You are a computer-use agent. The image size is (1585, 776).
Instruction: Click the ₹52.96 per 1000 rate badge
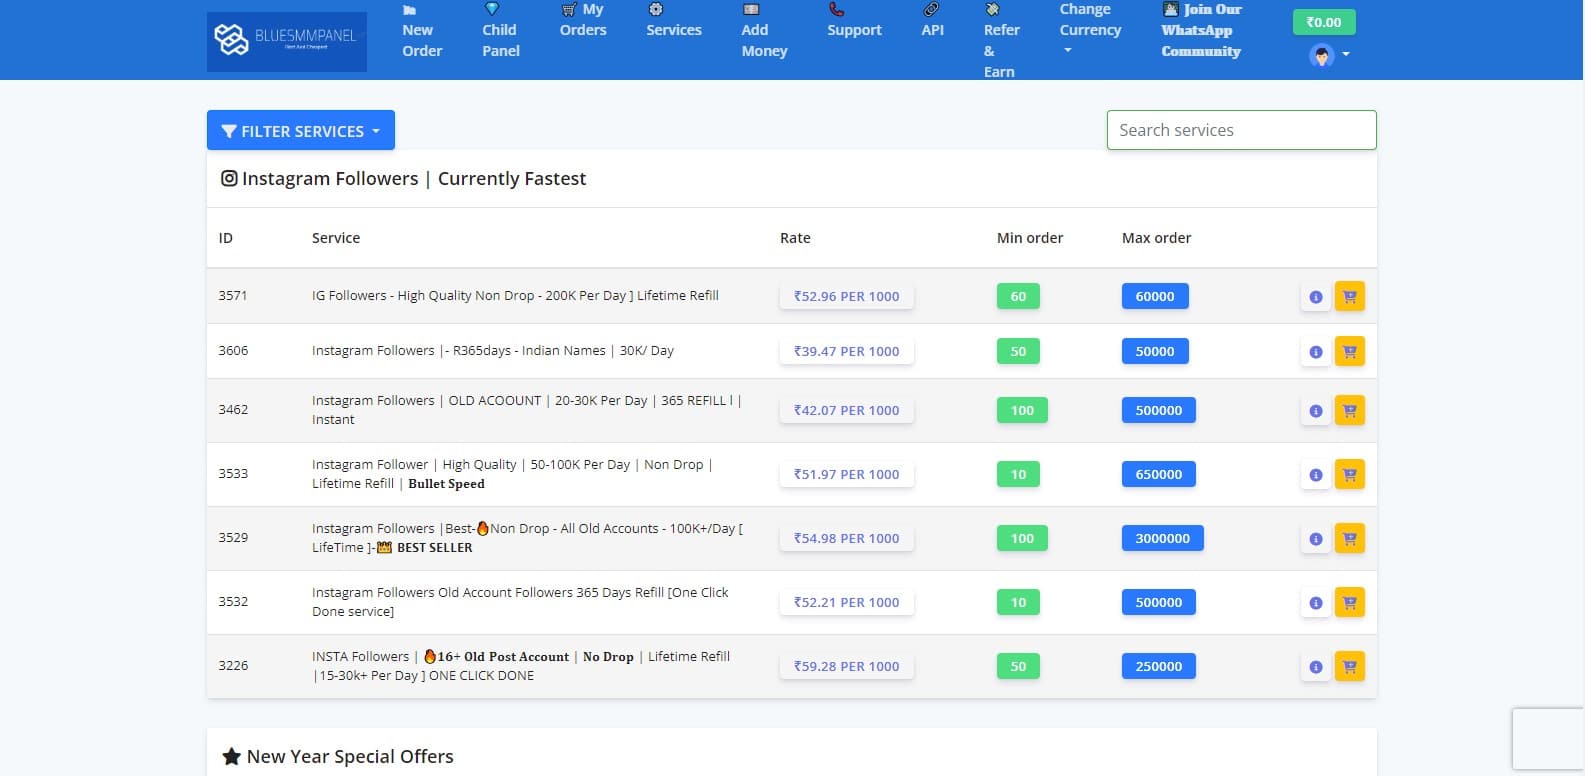[846, 297]
